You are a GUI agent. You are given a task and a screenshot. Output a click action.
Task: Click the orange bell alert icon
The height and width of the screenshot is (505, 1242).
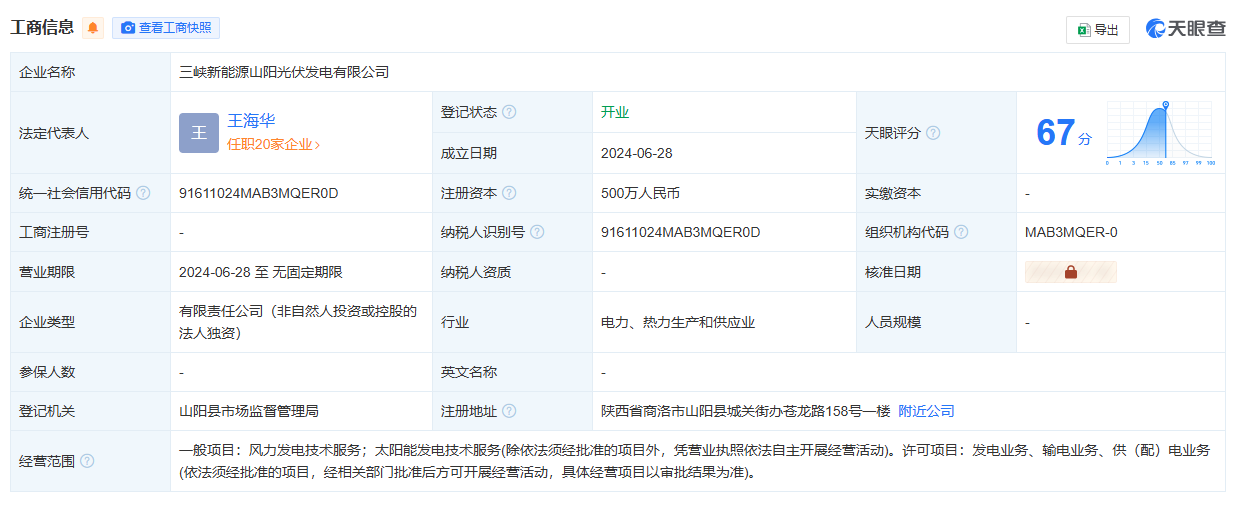[x=93, y=28]
